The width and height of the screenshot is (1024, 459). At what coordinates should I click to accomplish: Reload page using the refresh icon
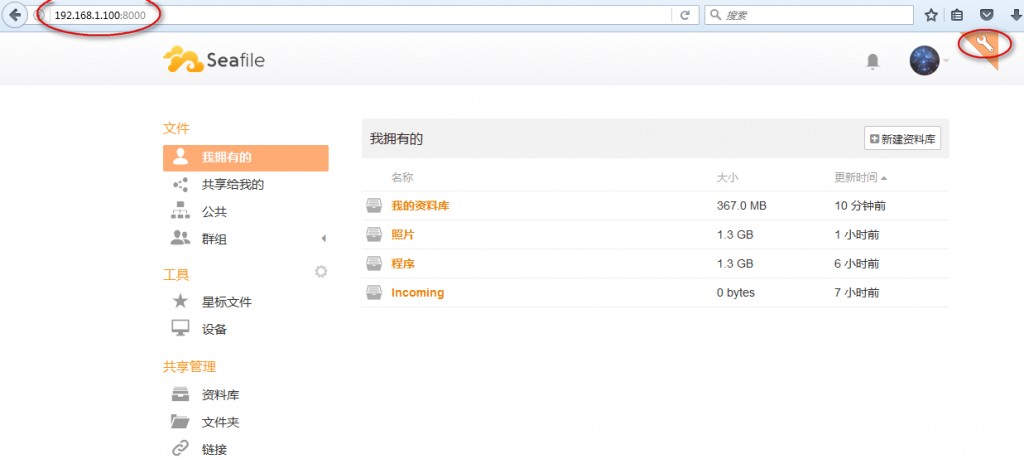[685, 15]
